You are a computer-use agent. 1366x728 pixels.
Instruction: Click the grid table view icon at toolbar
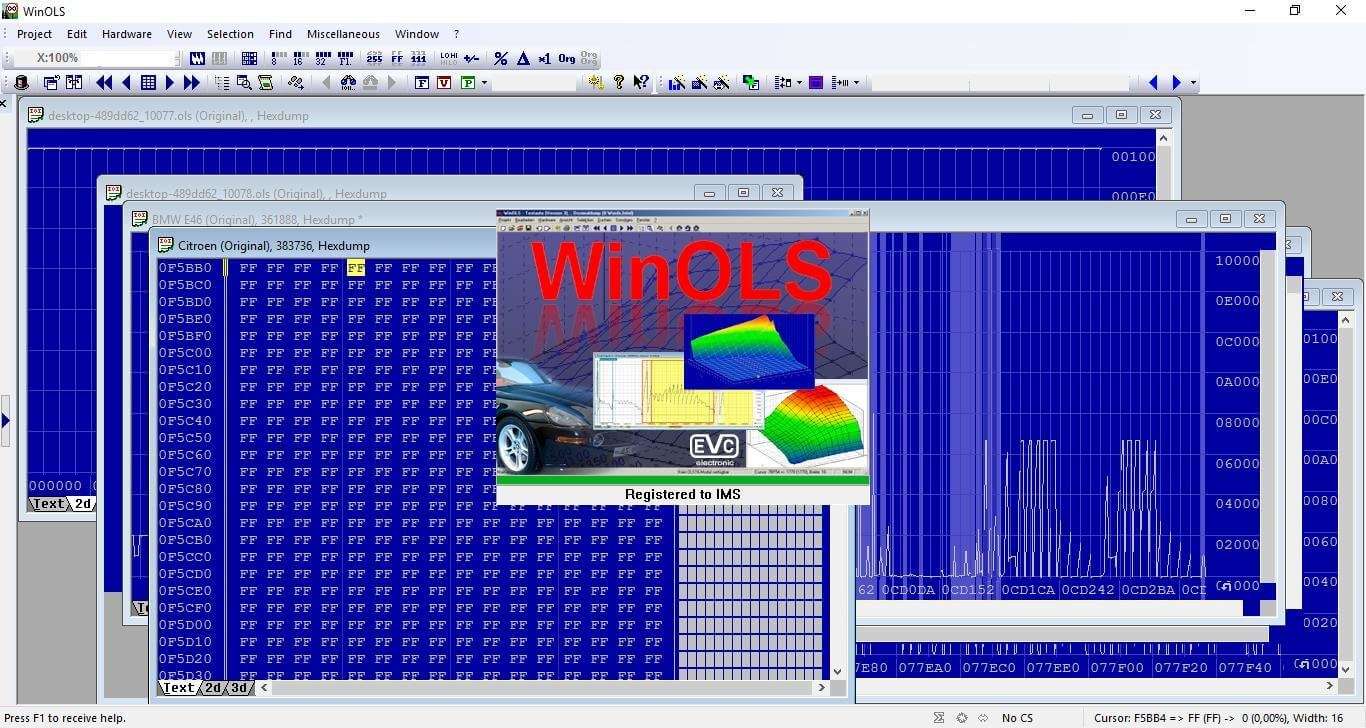(250, 59)
